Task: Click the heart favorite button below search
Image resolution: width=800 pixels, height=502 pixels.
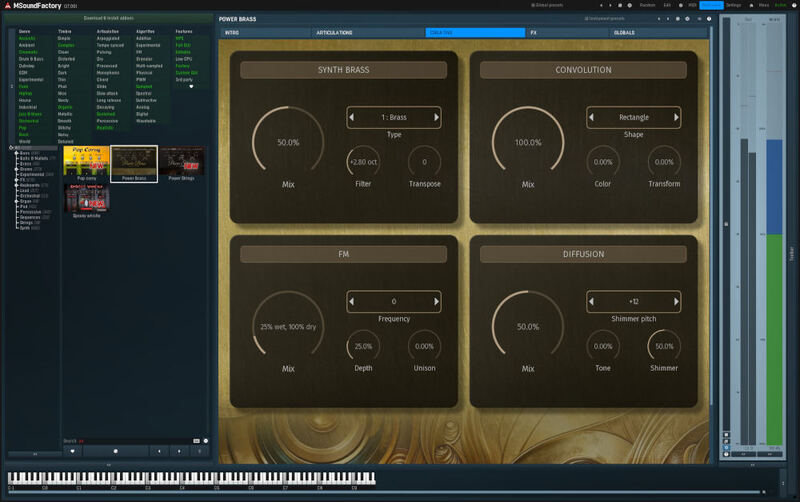Action: pyautogui.click(x=71, y=451)
